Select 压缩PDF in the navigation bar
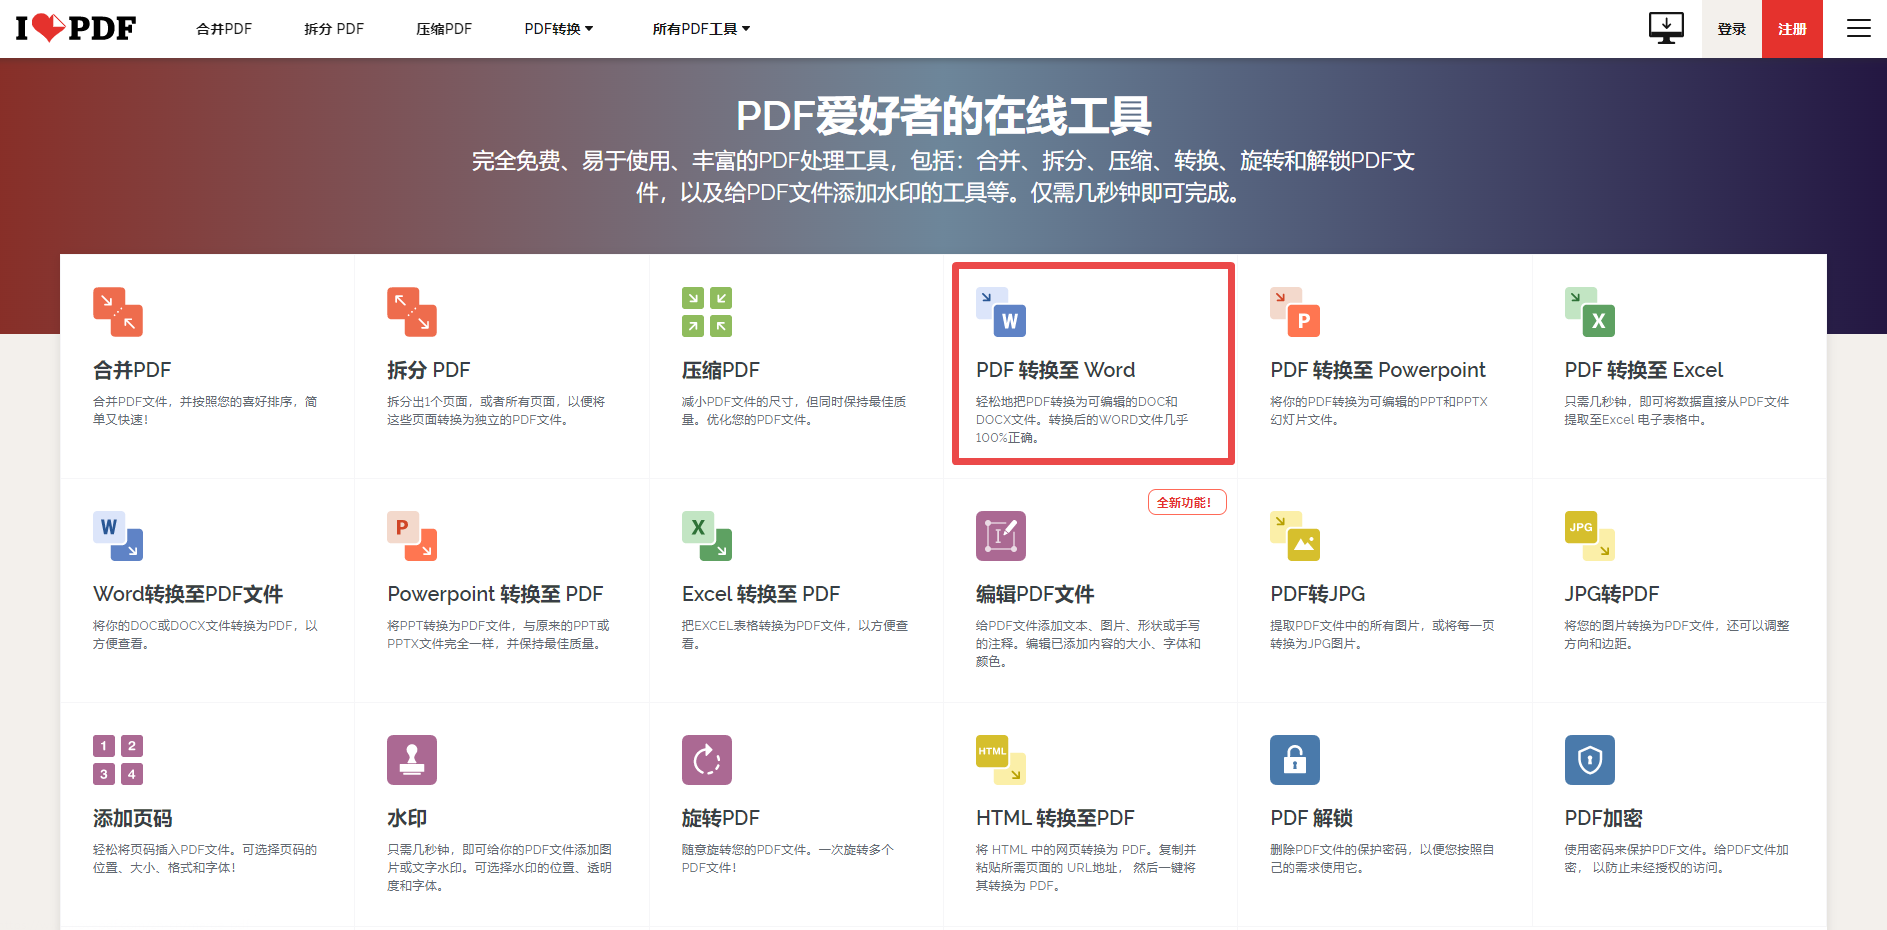The height and width of the screenshot is (930, 1887). click(x=444, y=28)
